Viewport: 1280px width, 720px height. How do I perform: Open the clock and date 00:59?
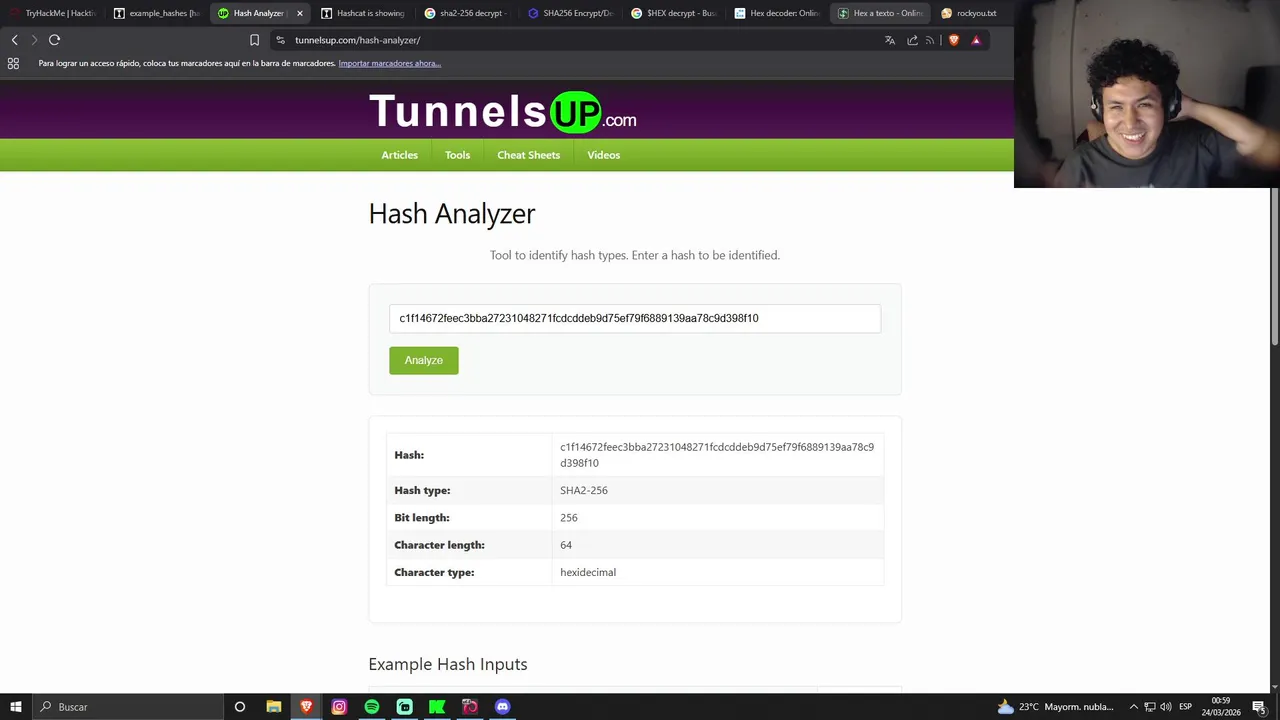click(x=1221, y=707)
